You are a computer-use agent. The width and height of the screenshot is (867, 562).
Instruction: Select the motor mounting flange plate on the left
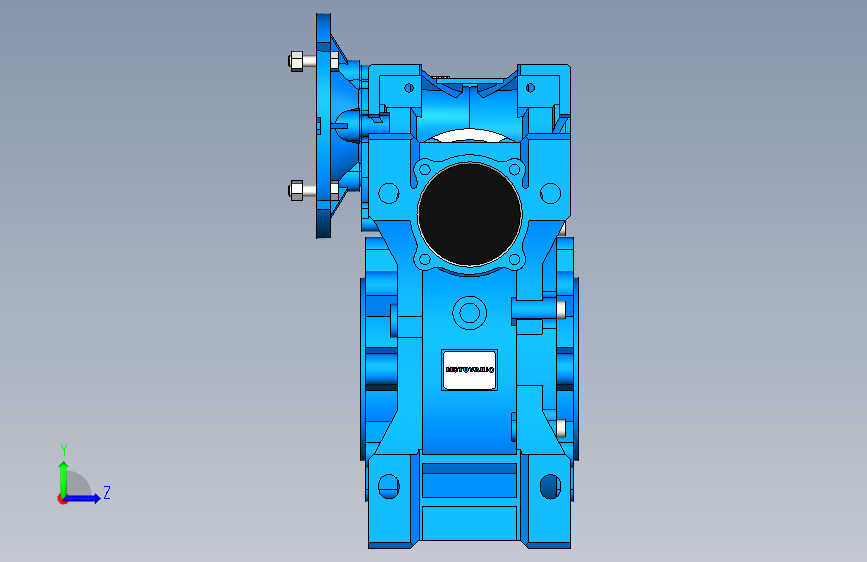tap(323, 126)
